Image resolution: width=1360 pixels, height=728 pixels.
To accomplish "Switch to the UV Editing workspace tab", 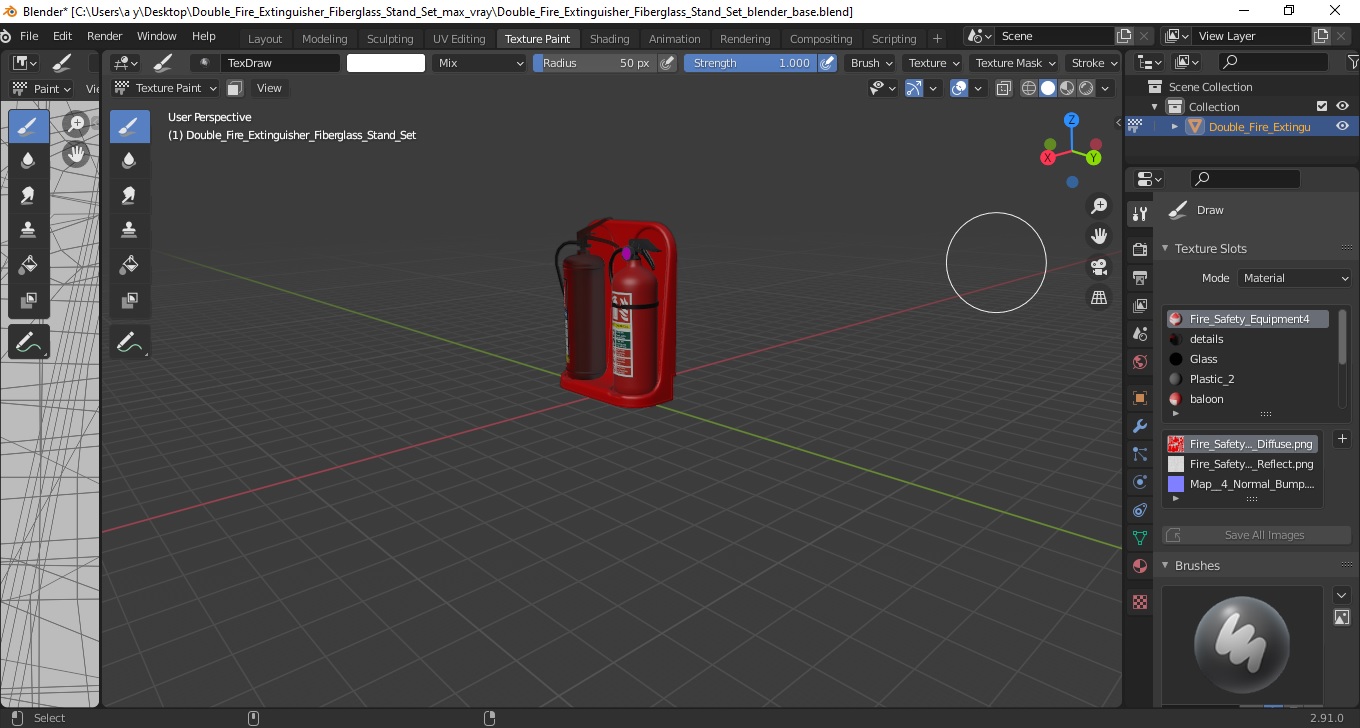I will (x=459, y=39).
